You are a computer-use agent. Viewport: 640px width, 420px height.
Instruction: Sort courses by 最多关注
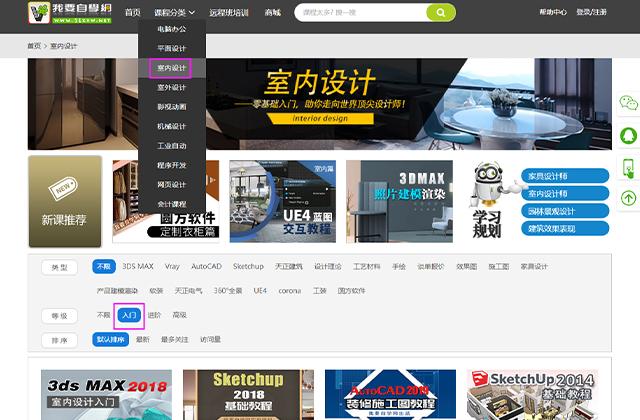pos(175,339)
